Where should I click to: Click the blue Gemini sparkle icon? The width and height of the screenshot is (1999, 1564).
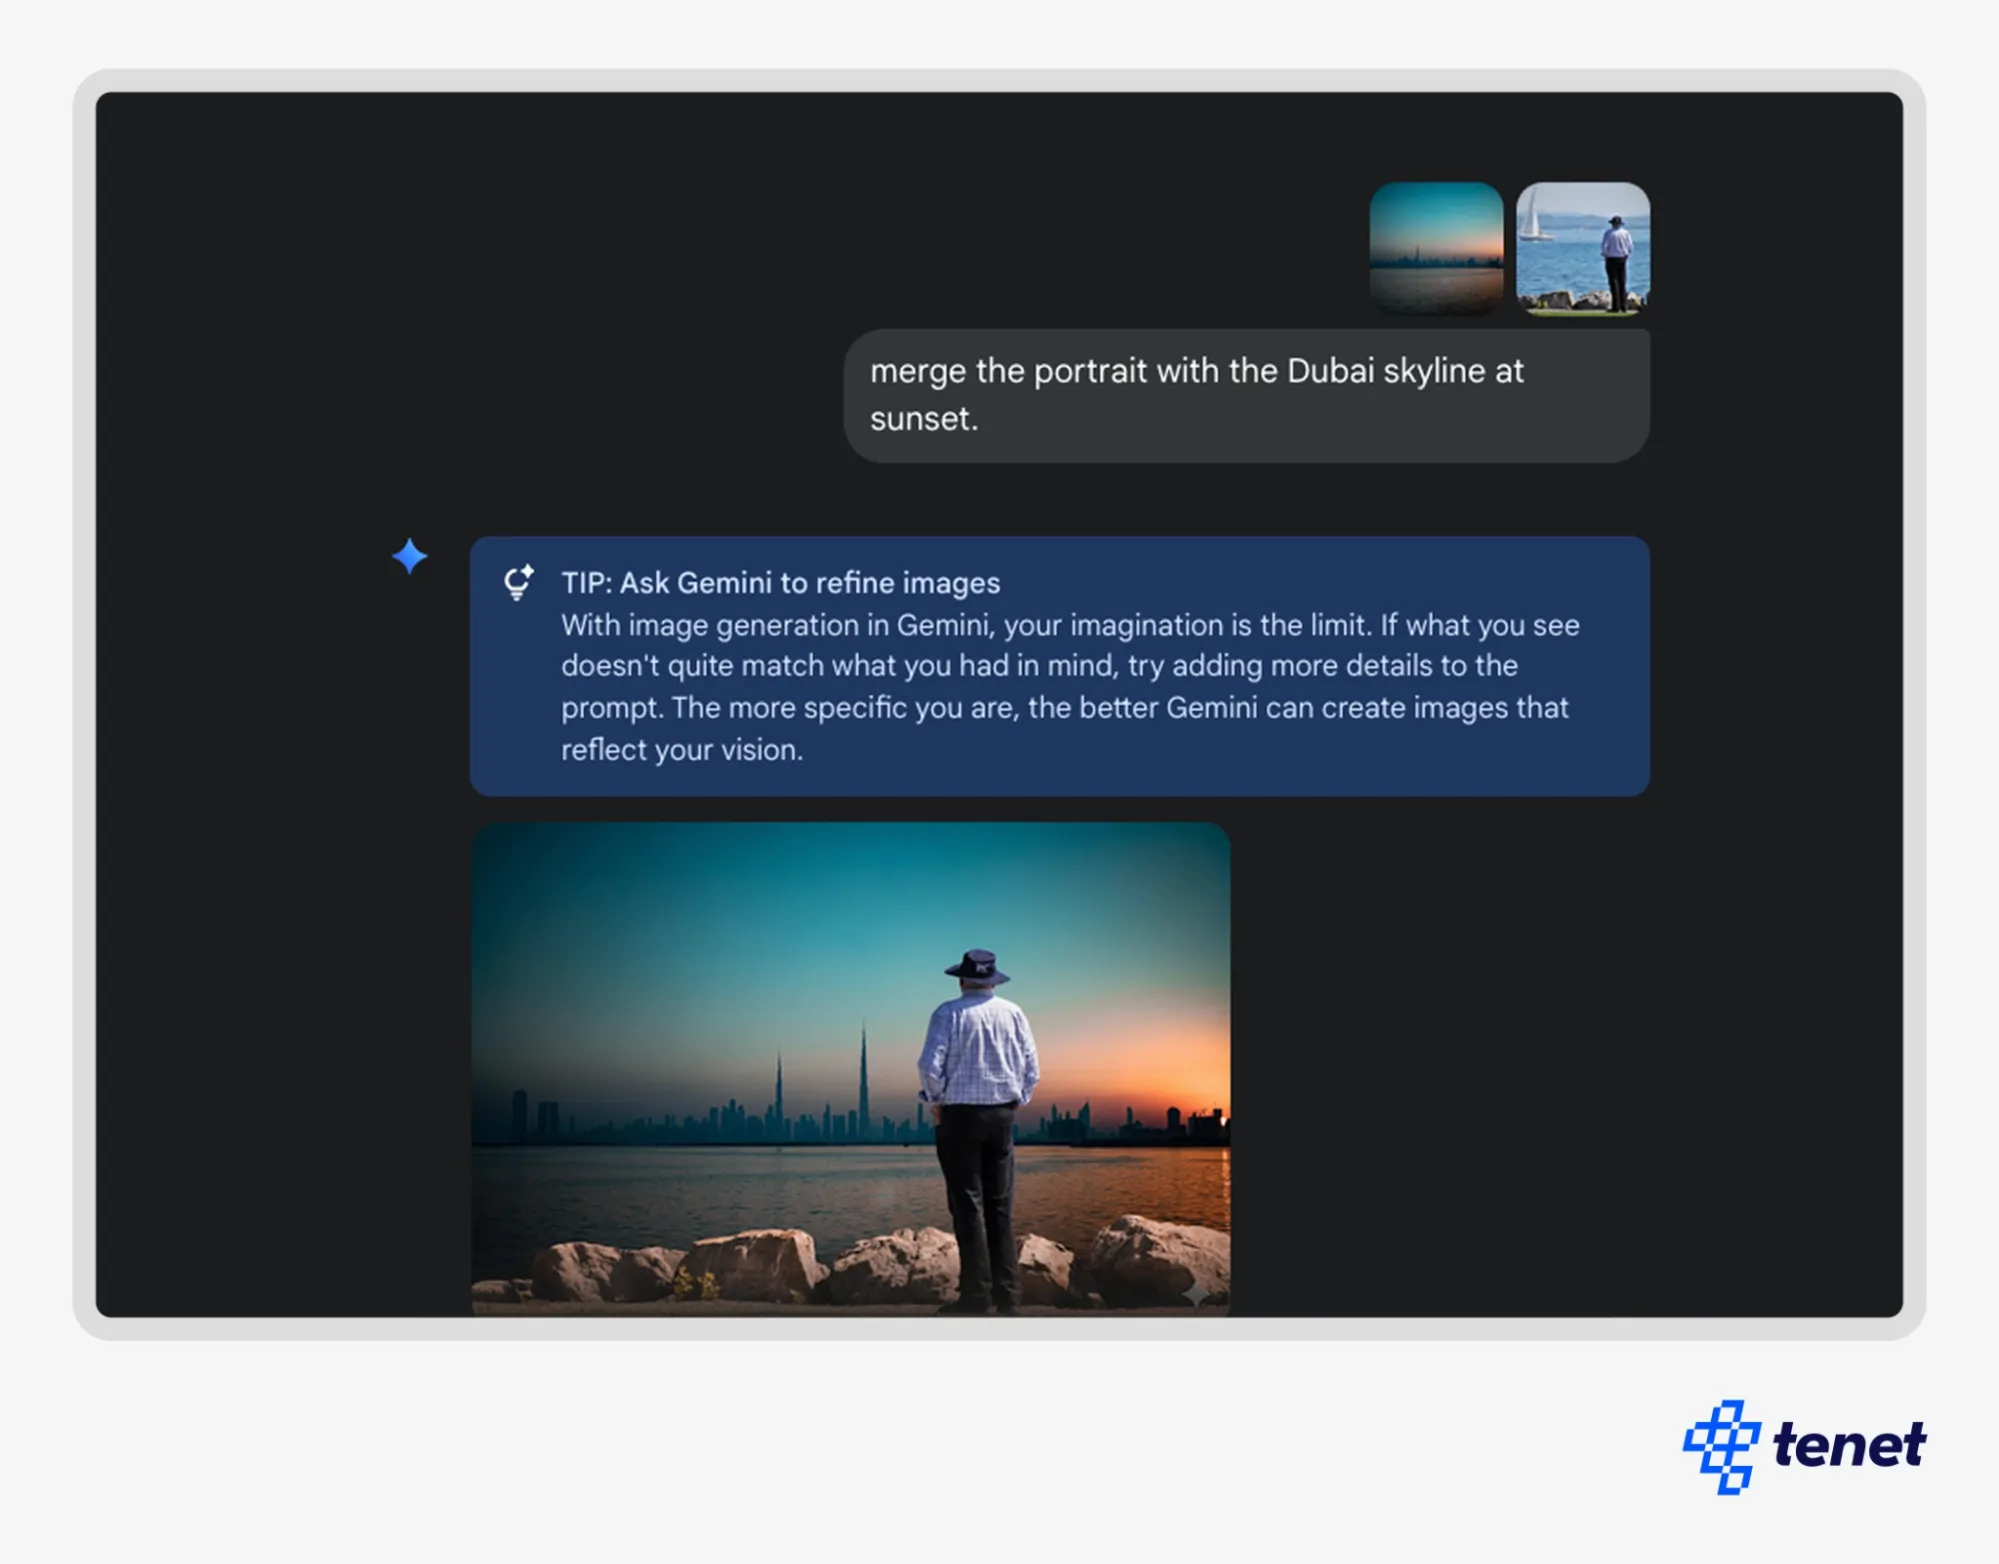point(409,556)
